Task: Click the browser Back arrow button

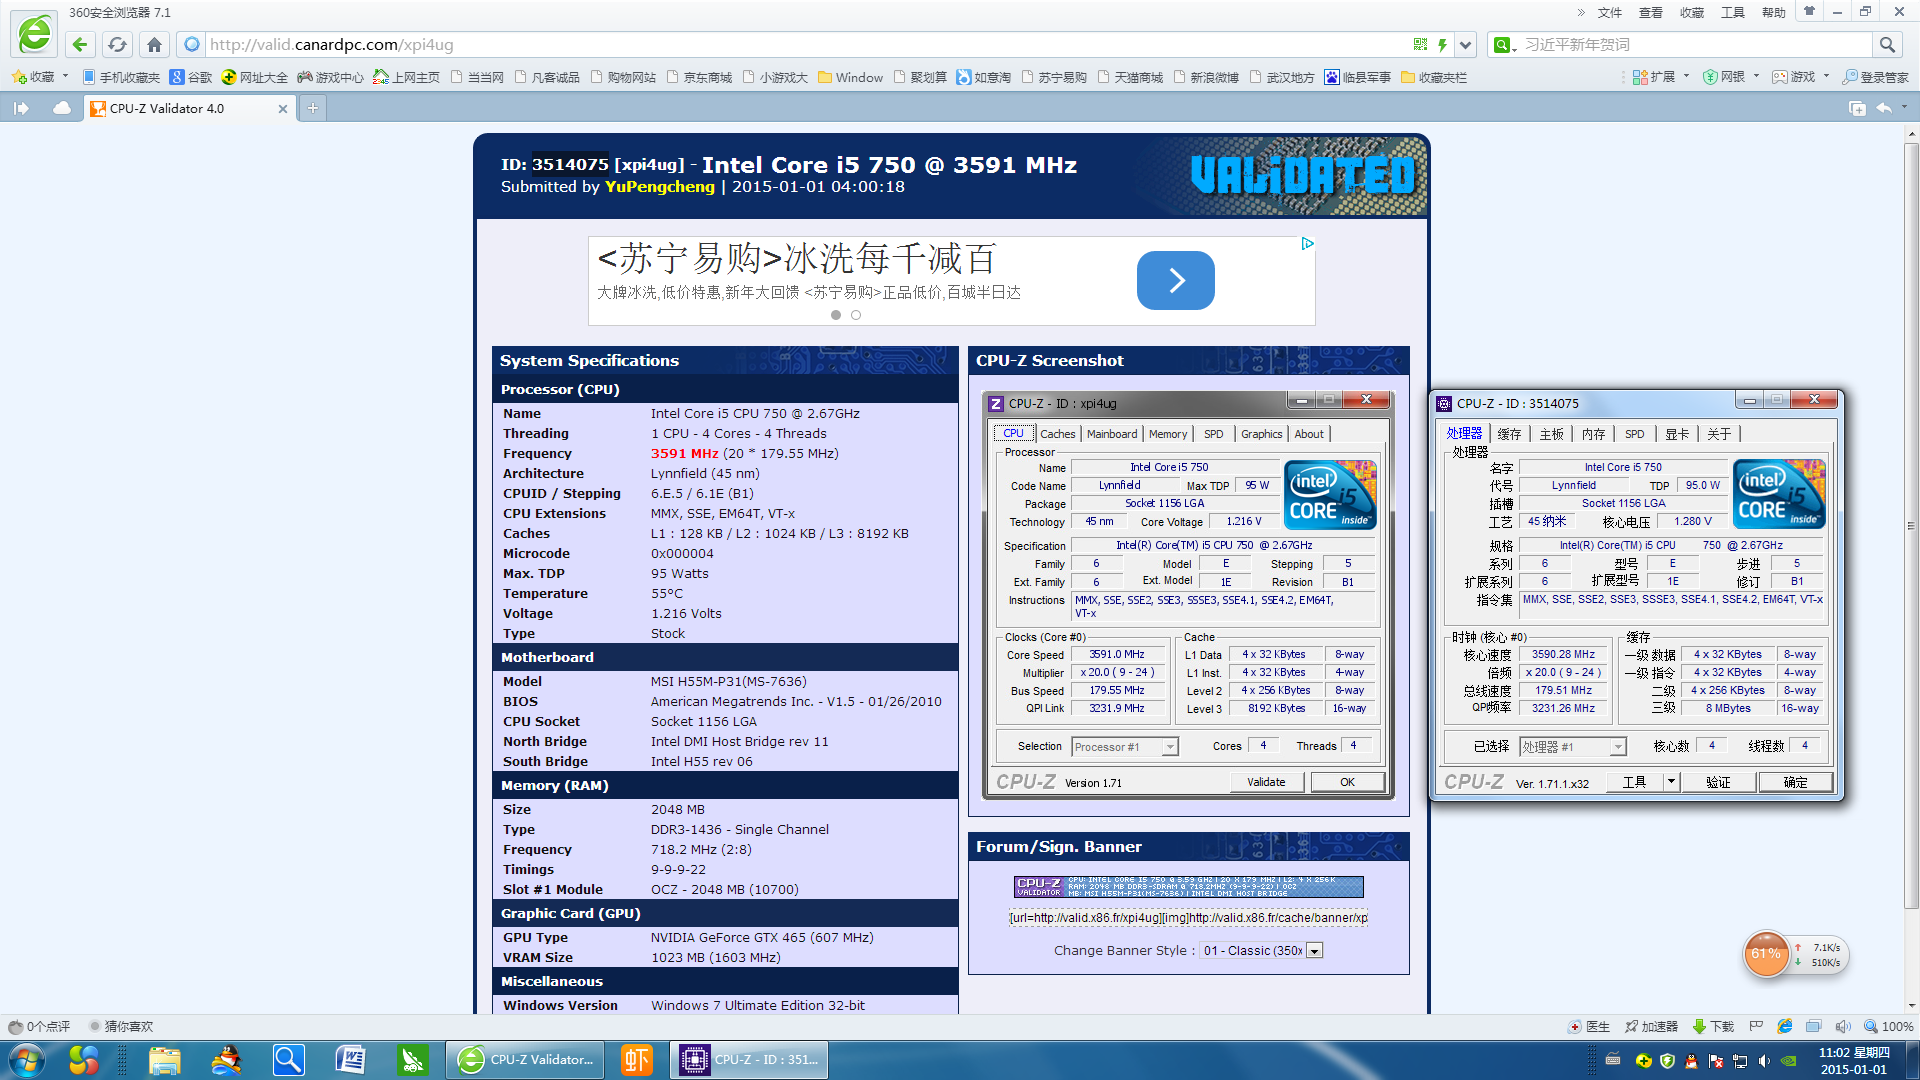Action: point(80,44)
